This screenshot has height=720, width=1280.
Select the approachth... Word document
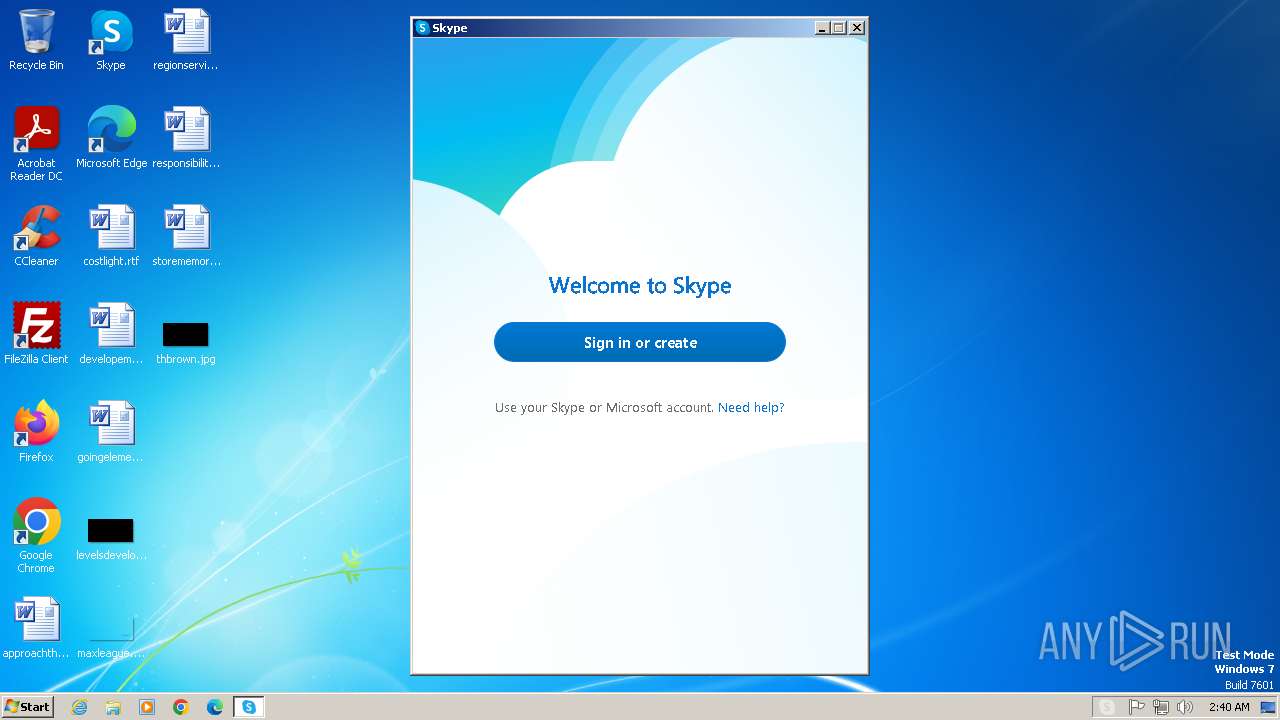(36, 628)
